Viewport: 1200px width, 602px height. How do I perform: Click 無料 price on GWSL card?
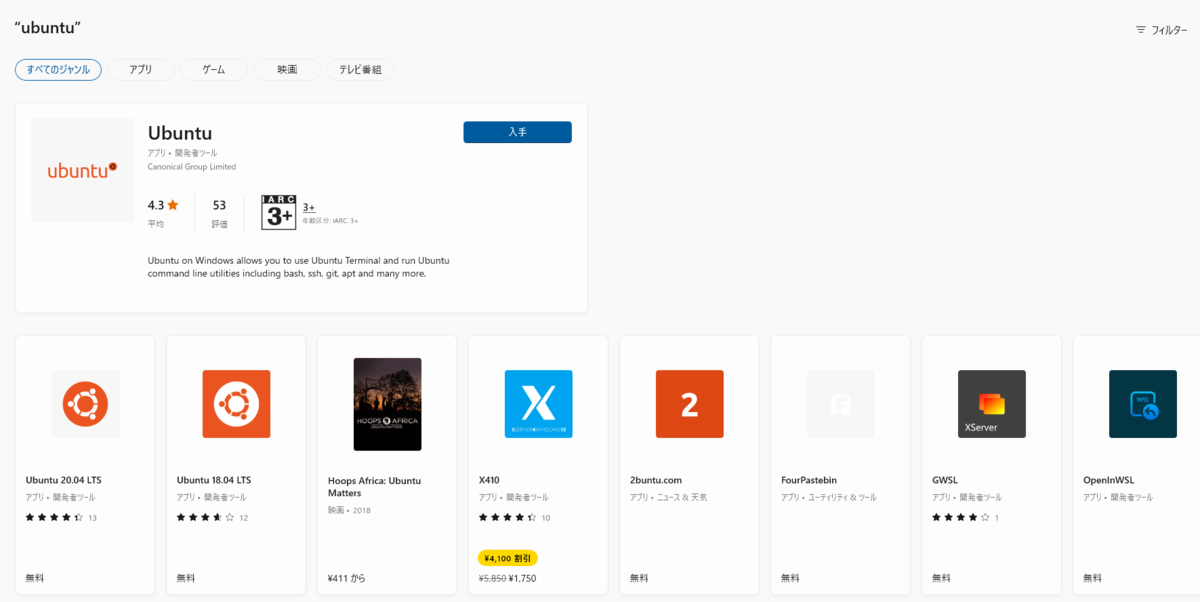click(941, 578)
